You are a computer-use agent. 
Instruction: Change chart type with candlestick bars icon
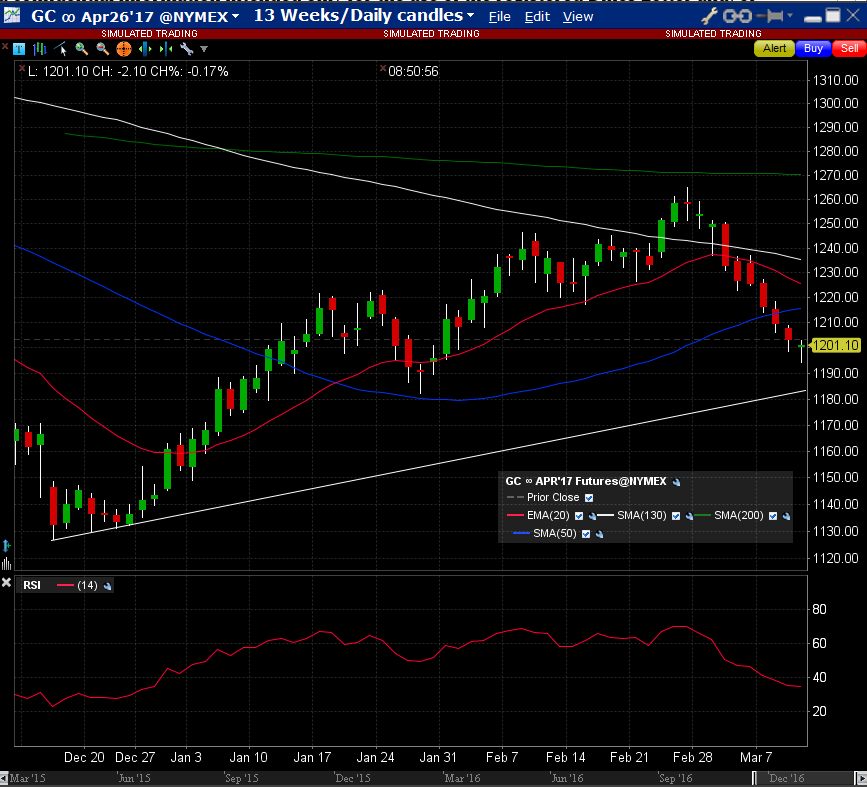coord(39,49)
